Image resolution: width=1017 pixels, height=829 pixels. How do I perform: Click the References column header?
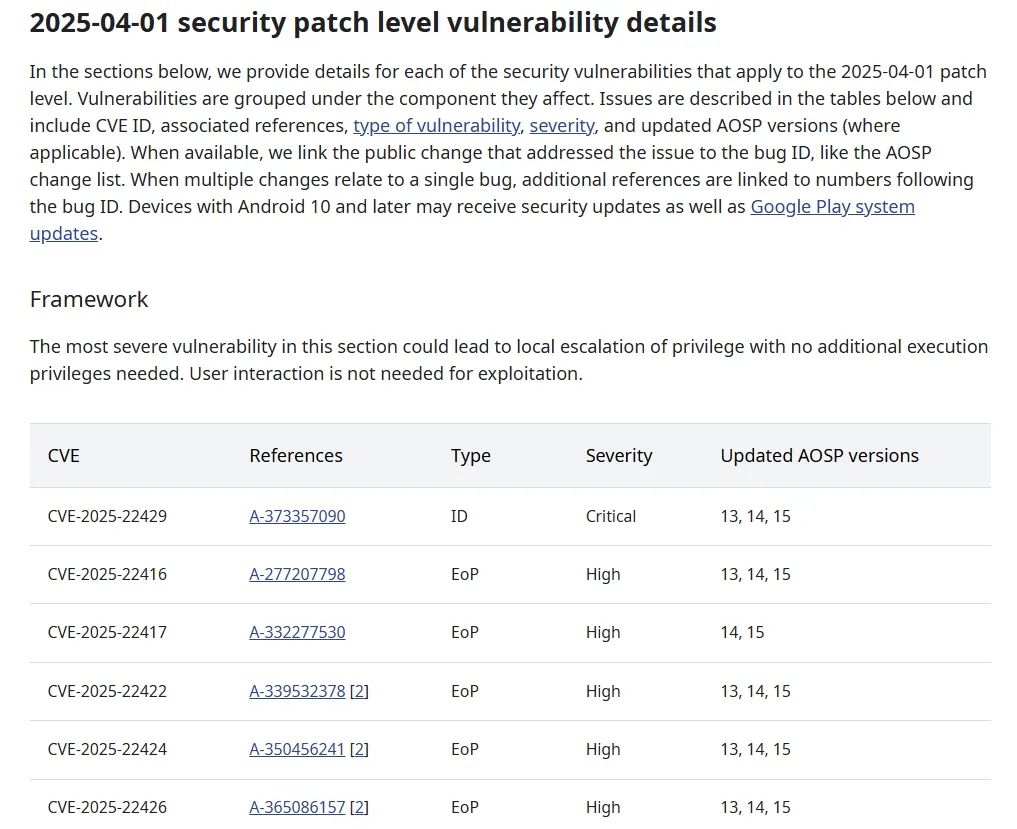[296, 456]
